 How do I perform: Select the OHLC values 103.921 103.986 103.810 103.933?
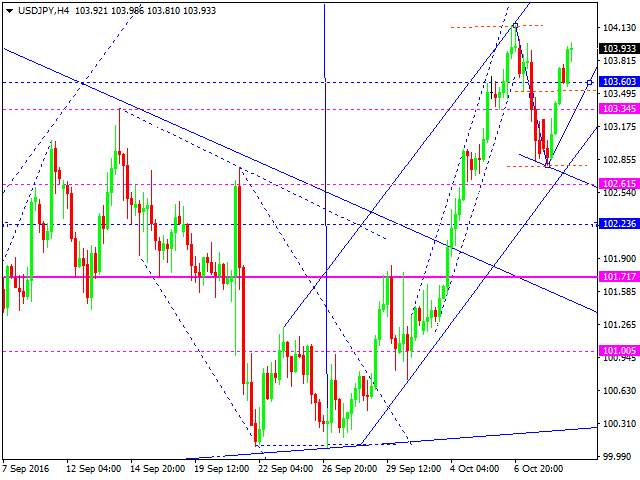tap(145, 11)
